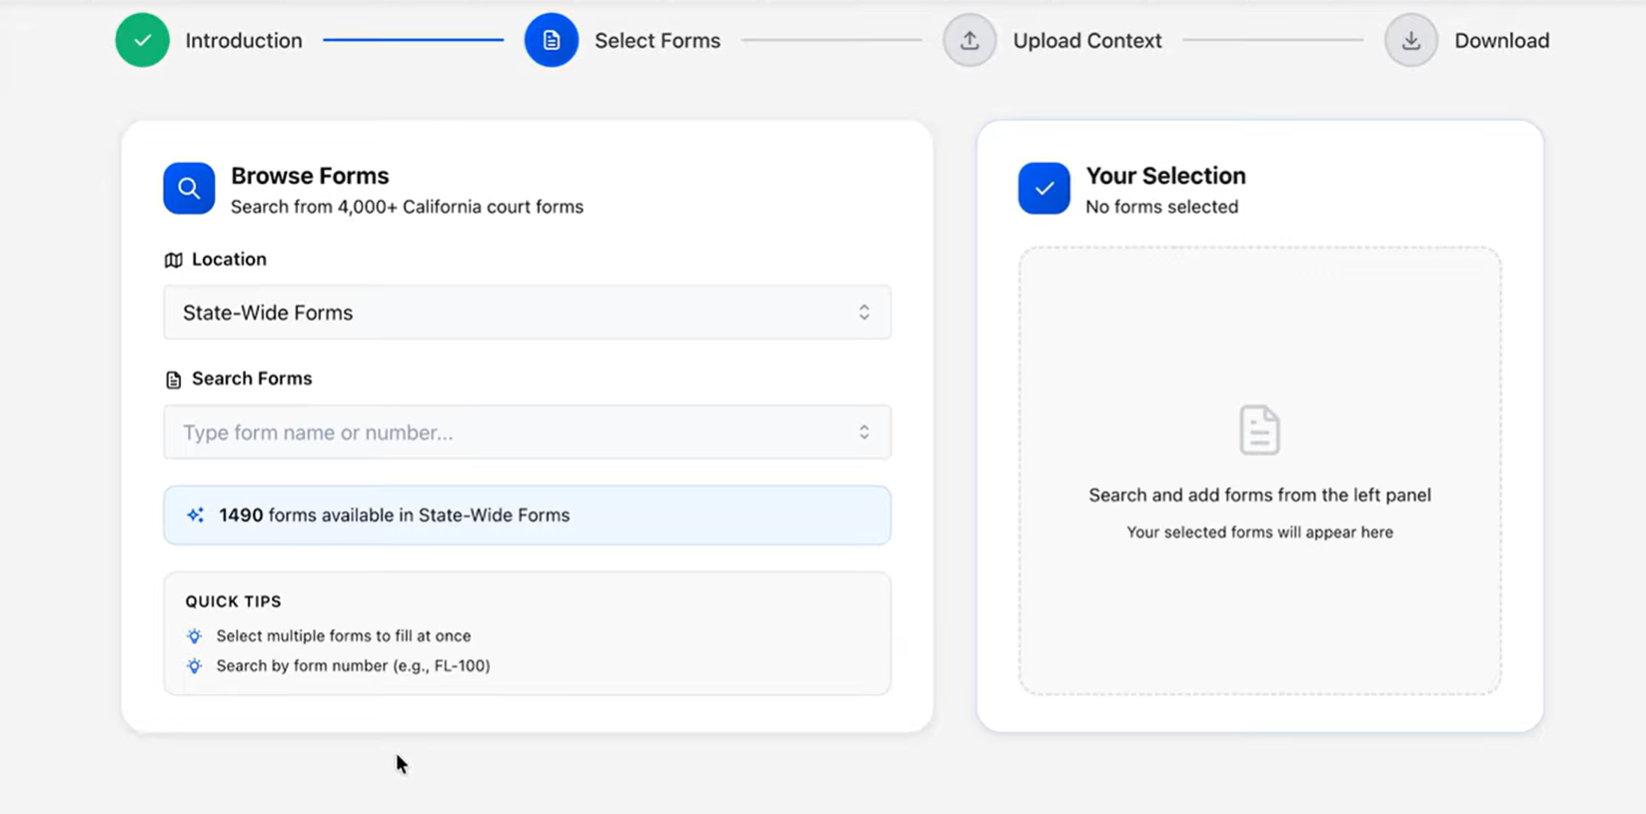The height and width of the screenshot is (814, 1646).
Task: Jump to the Download step label
Action: [x=1501, y=40]
